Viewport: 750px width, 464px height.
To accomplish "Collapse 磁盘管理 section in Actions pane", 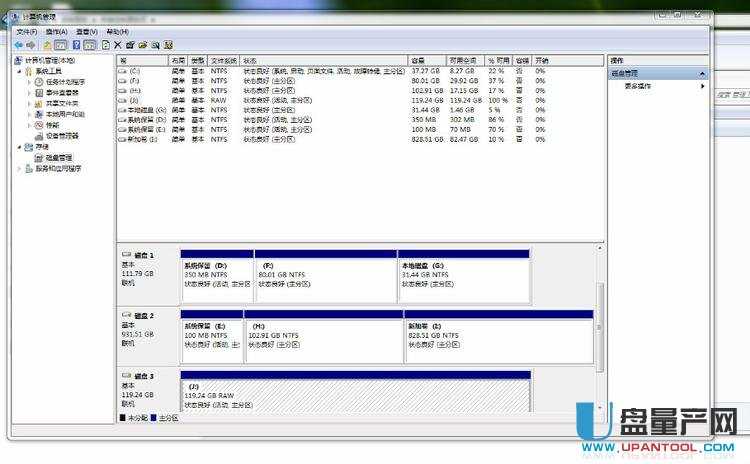I will 703,74.
